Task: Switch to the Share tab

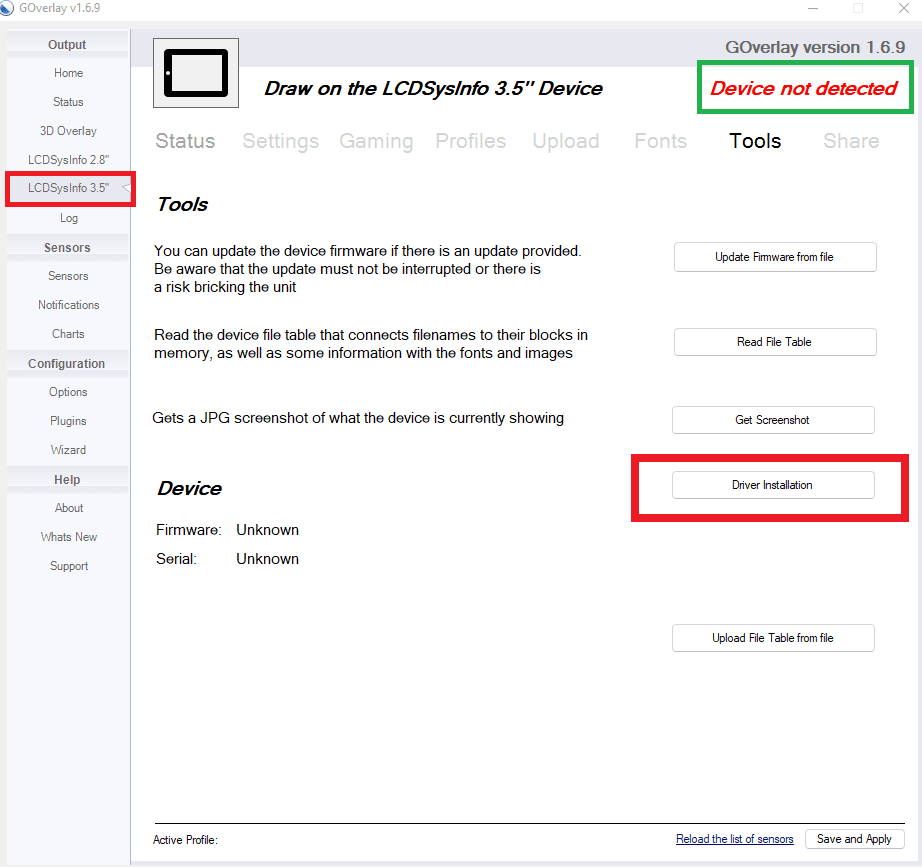Action: (x=851, y=141)
